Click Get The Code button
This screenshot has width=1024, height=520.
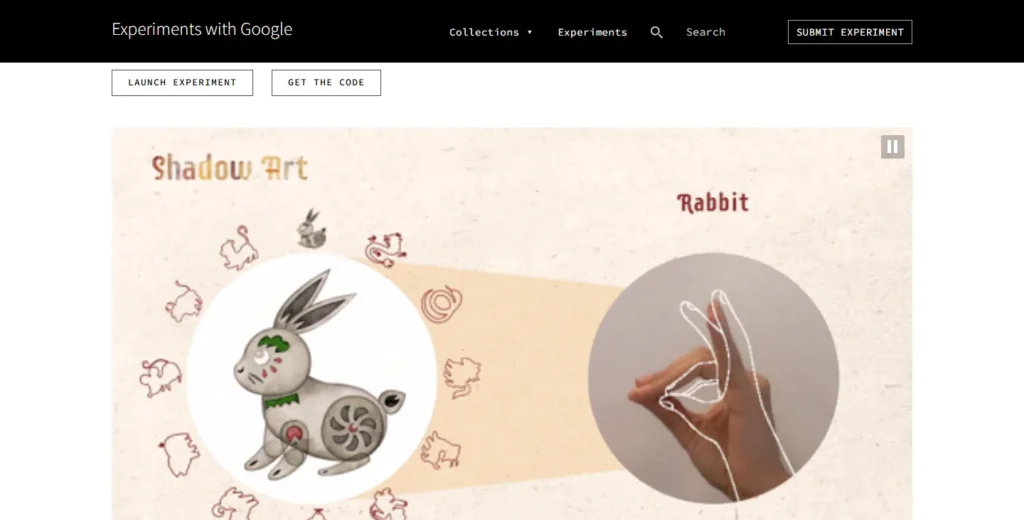(x=326, y=82)
